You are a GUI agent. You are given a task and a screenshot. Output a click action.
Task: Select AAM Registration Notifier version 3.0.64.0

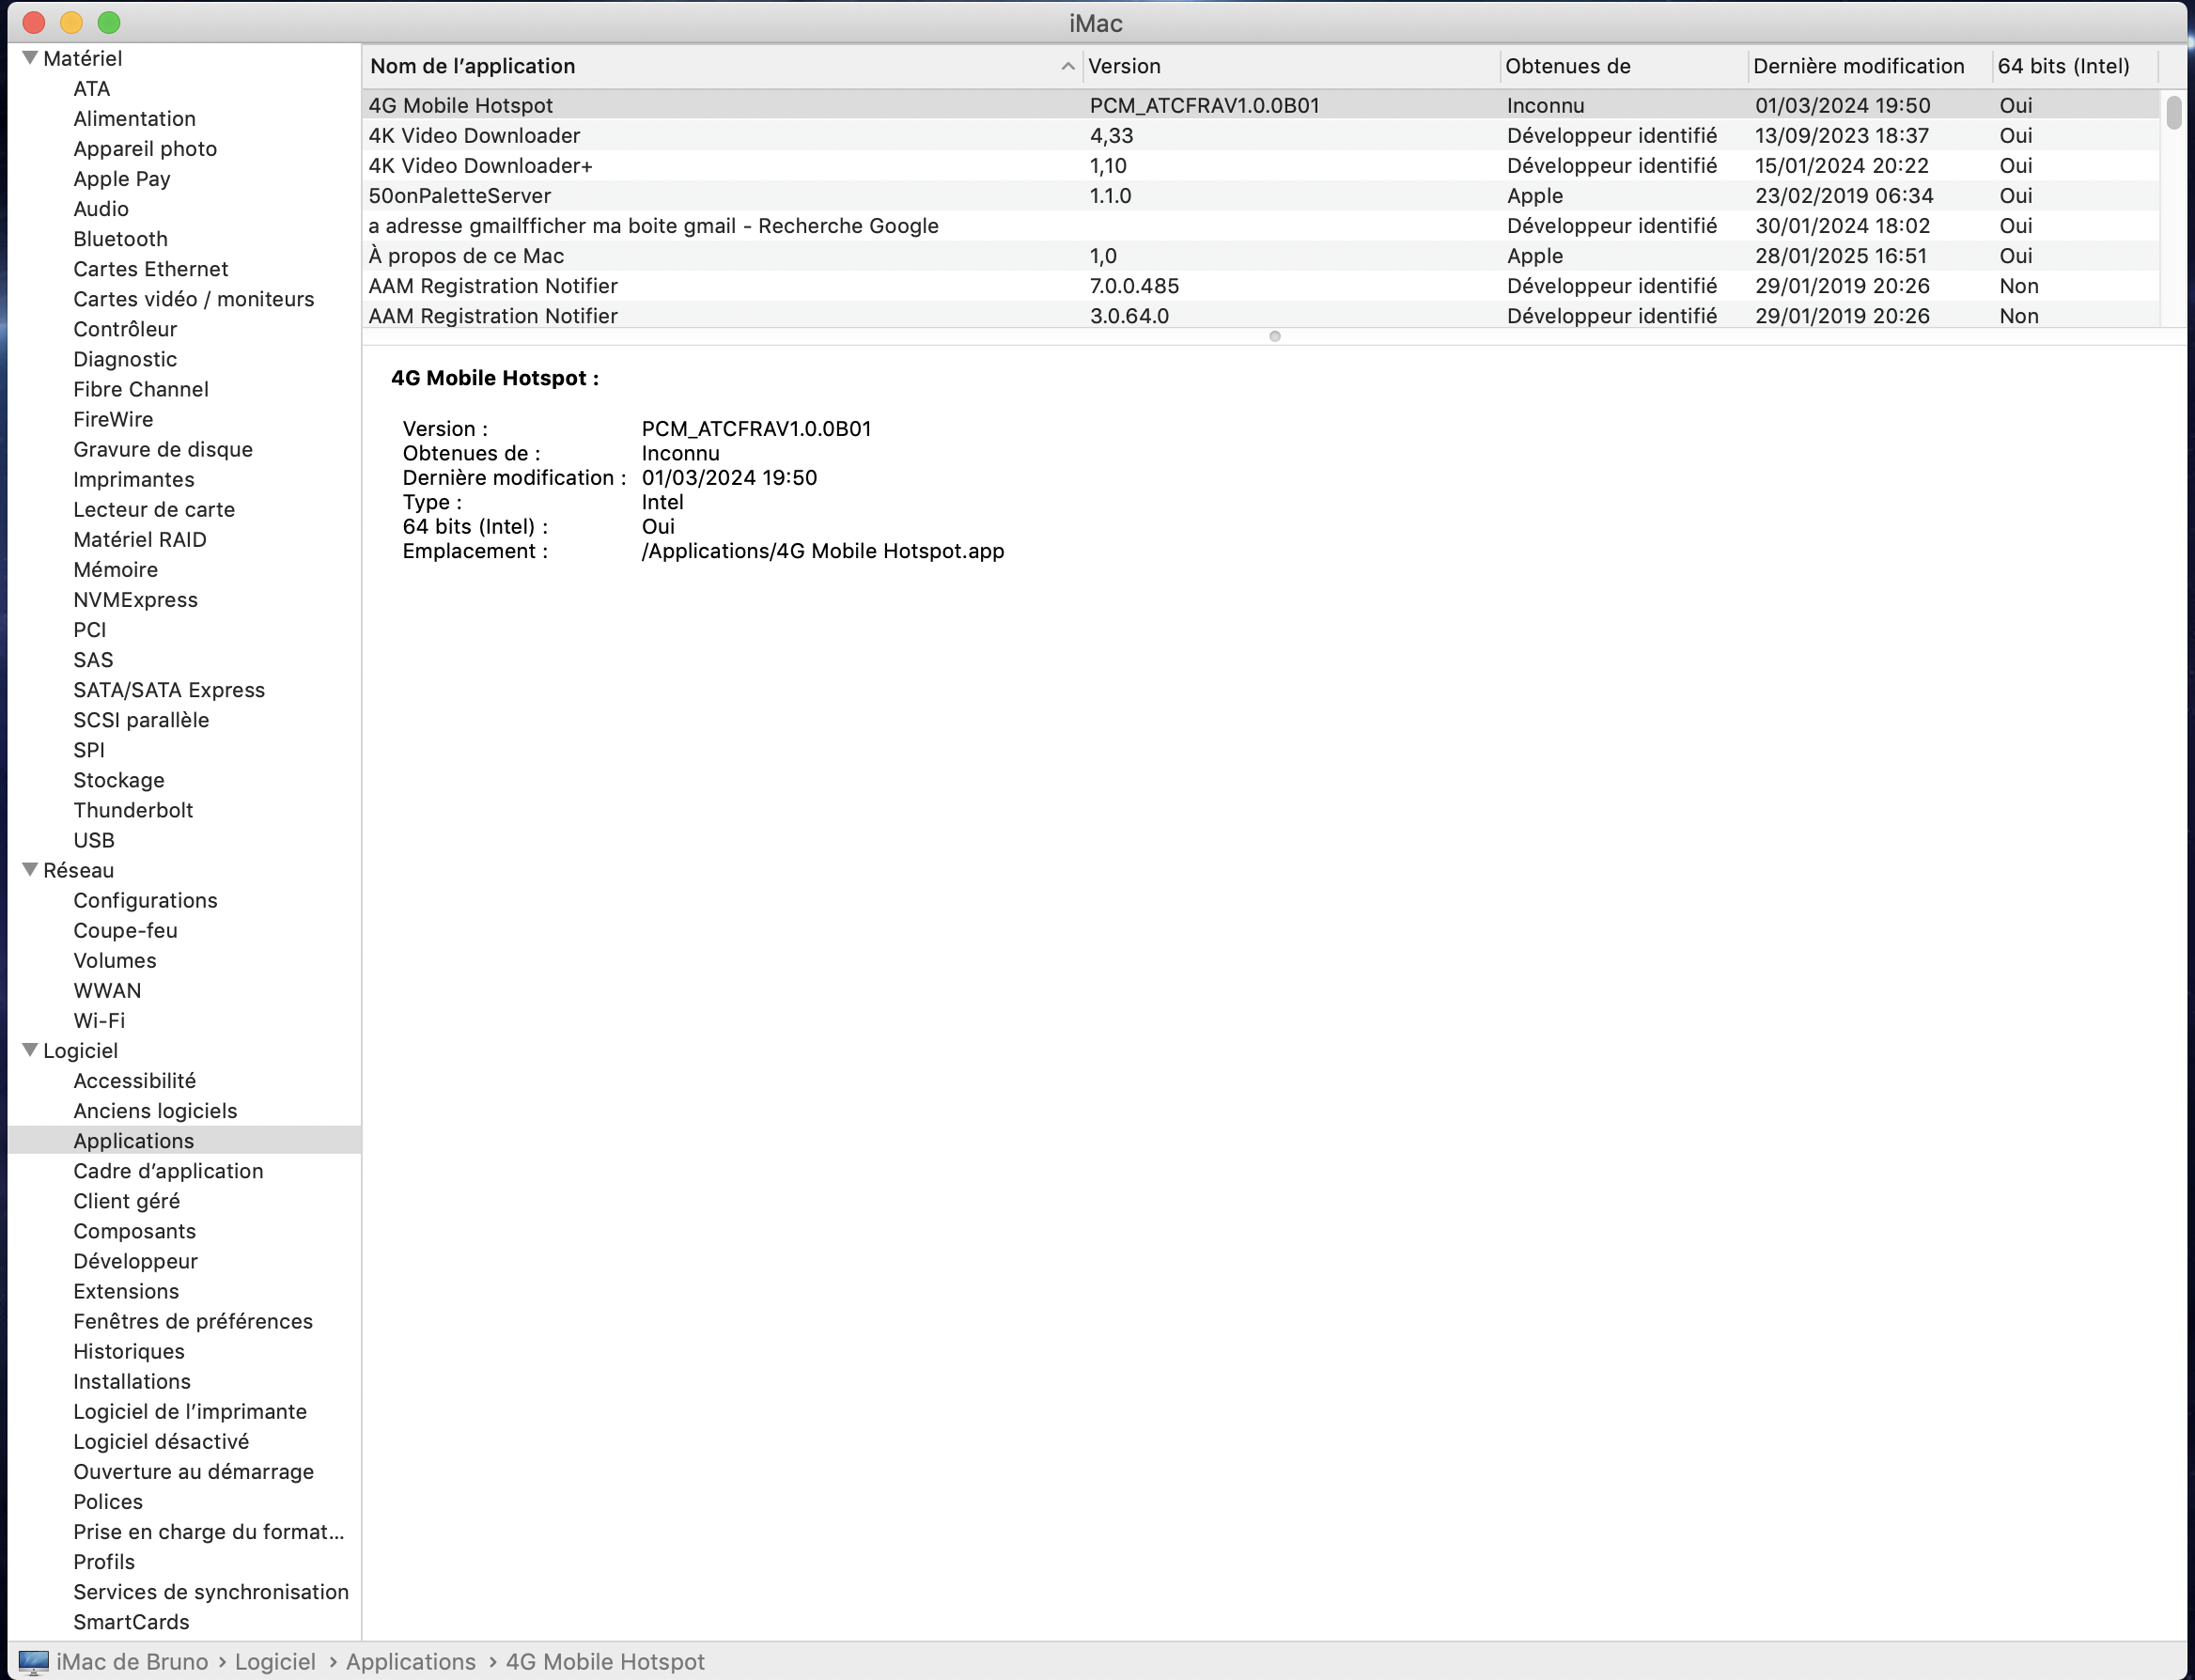tap(1260, 315)
